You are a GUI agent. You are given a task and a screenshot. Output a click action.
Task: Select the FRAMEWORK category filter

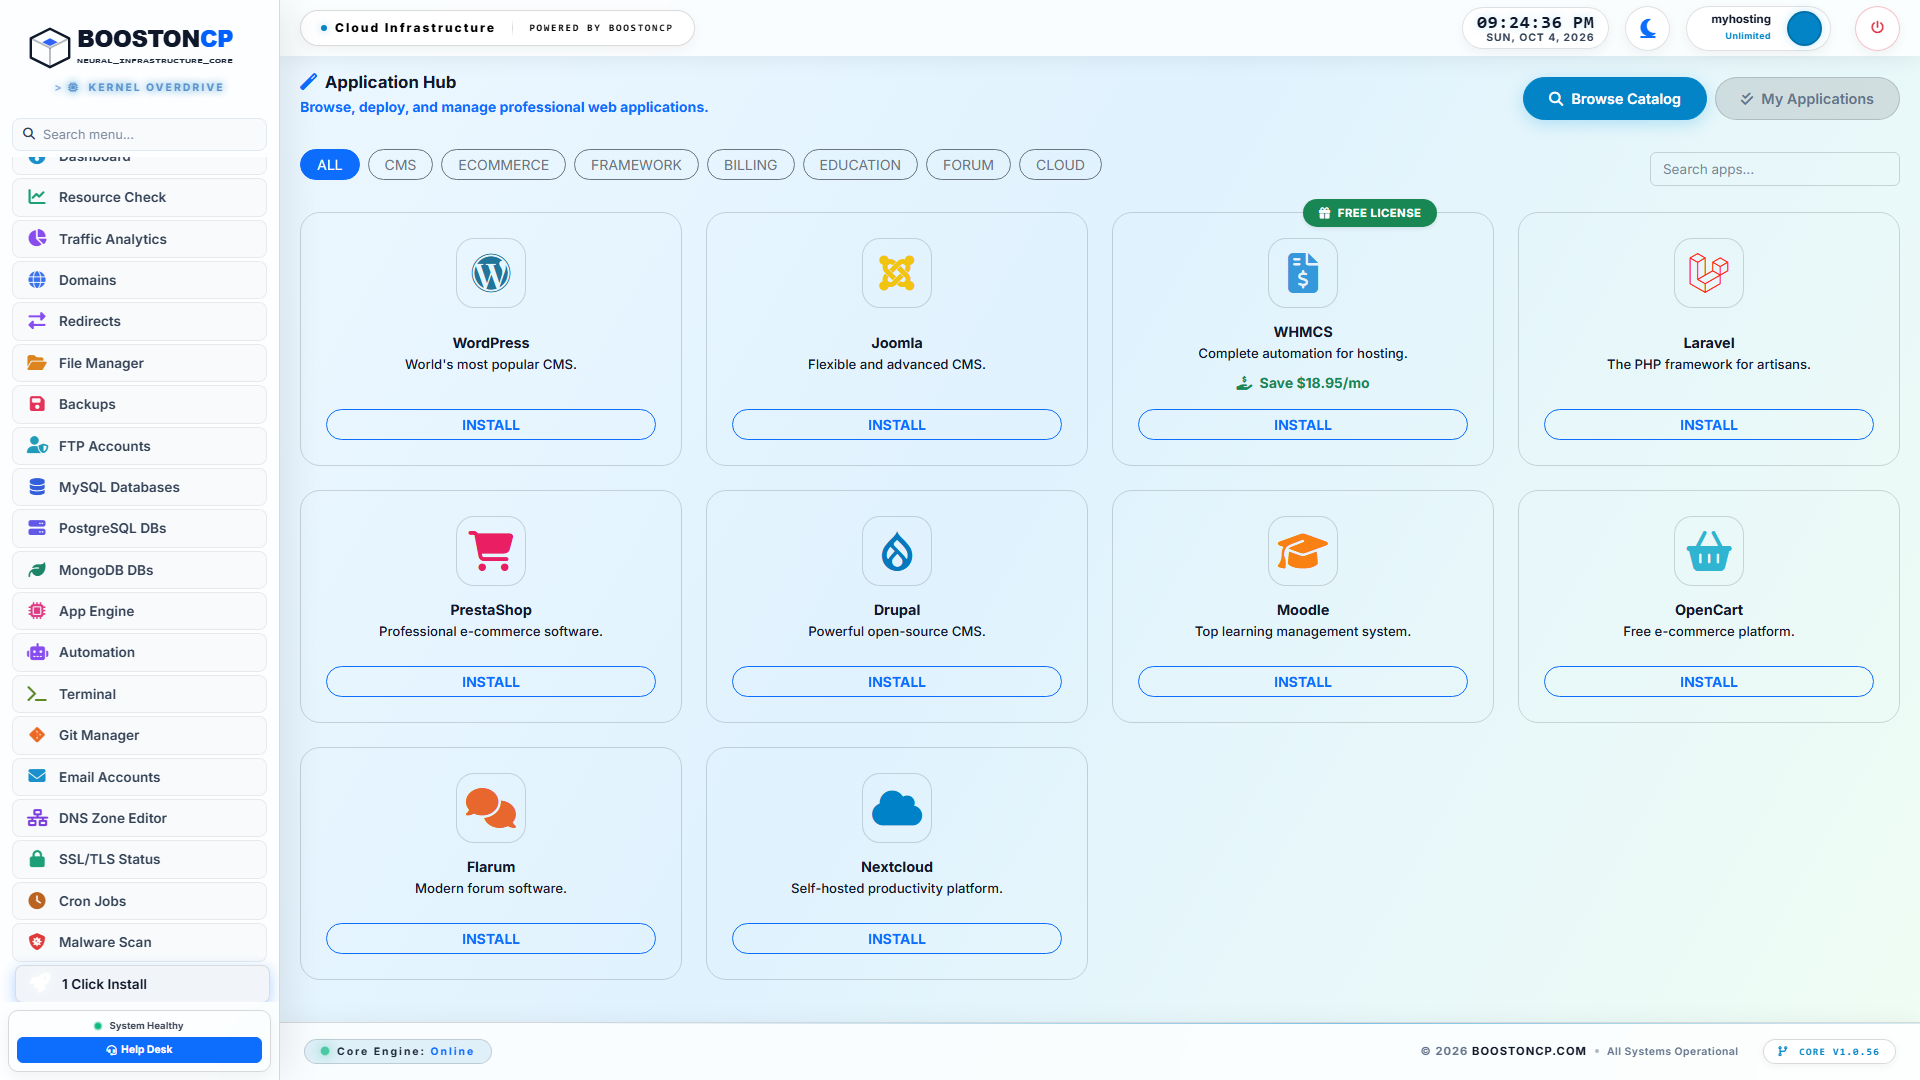tap(636, 165)
